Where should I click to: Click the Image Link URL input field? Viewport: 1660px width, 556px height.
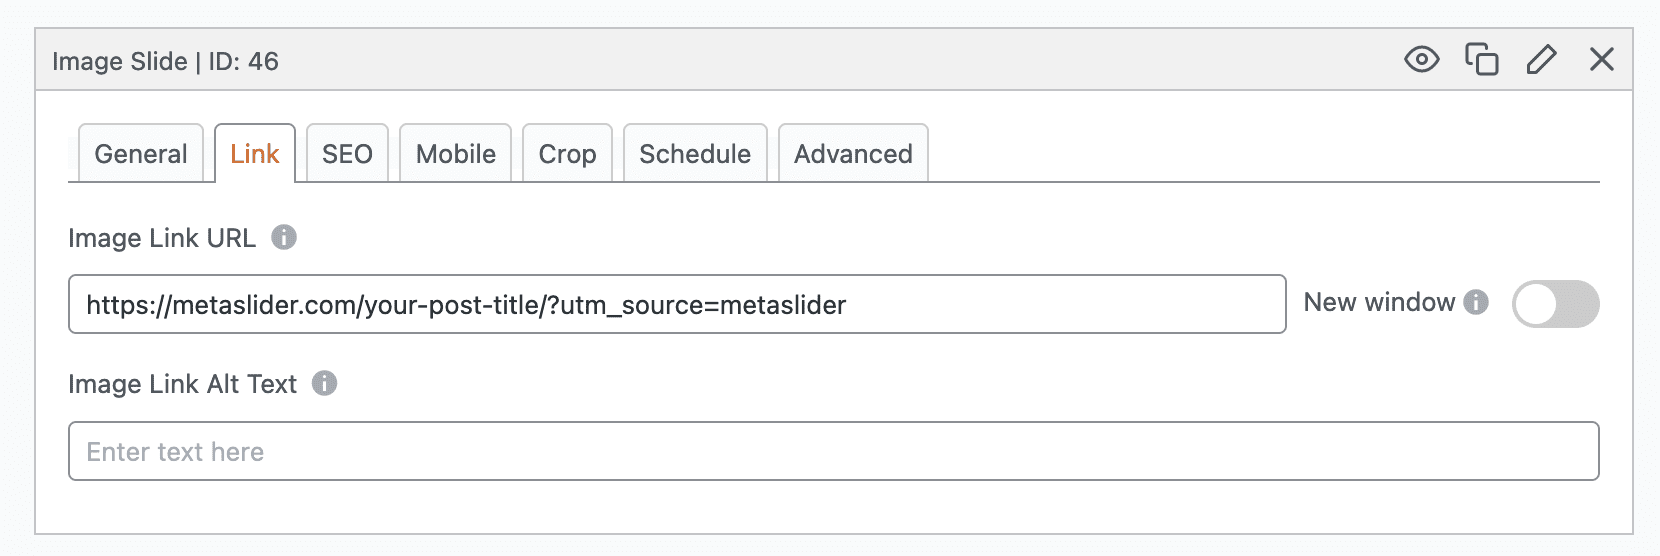676,304
